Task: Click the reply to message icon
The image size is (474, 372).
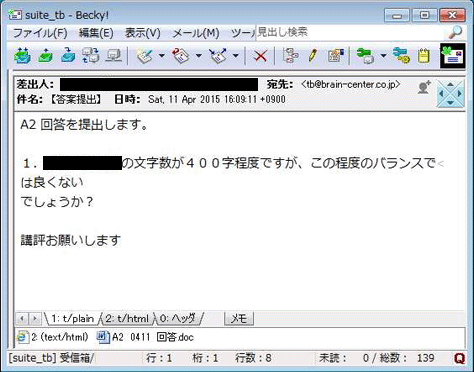Action: [x=181, y=55]
